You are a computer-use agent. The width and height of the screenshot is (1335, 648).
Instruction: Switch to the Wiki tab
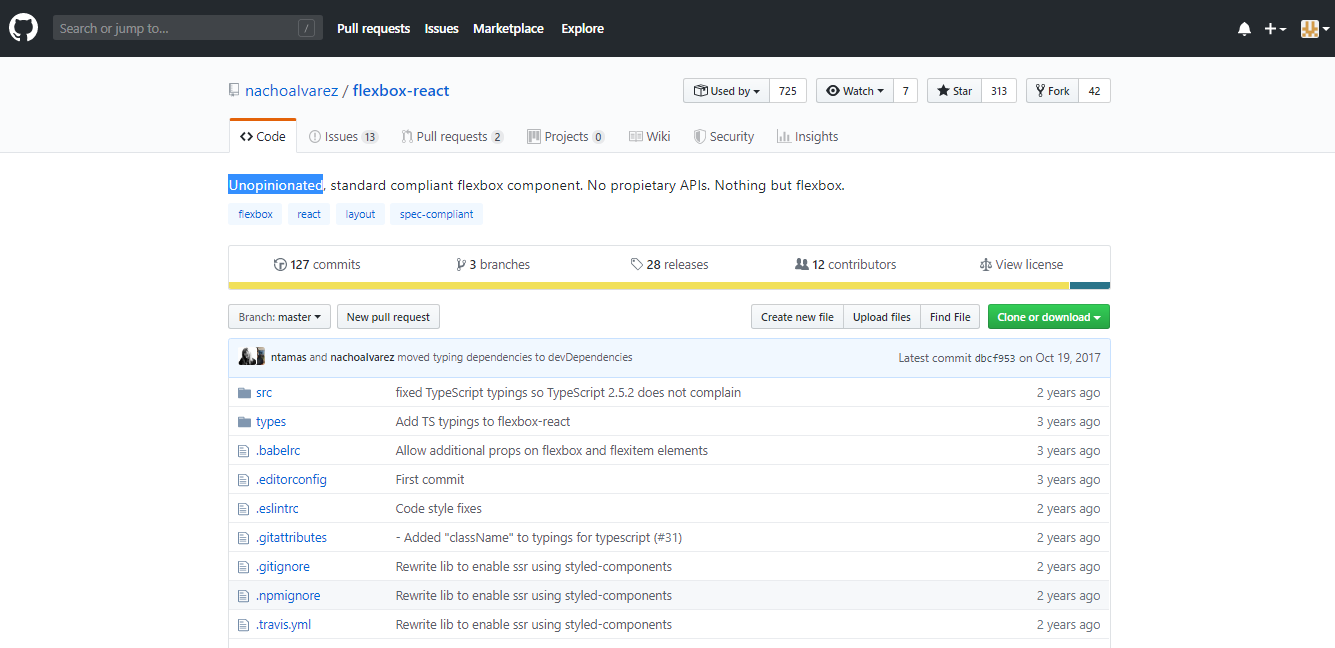(649, 137)
